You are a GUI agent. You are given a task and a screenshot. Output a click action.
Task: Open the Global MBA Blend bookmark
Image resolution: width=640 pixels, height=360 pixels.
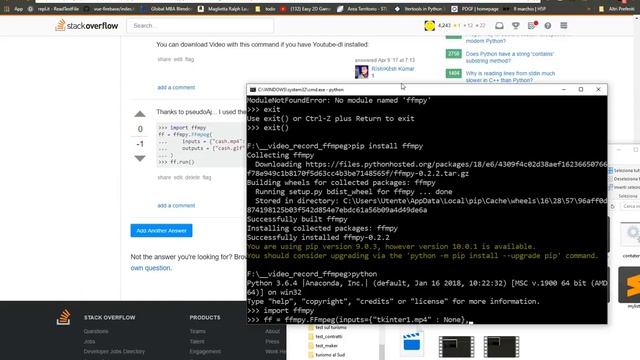[x=167, y=9]
